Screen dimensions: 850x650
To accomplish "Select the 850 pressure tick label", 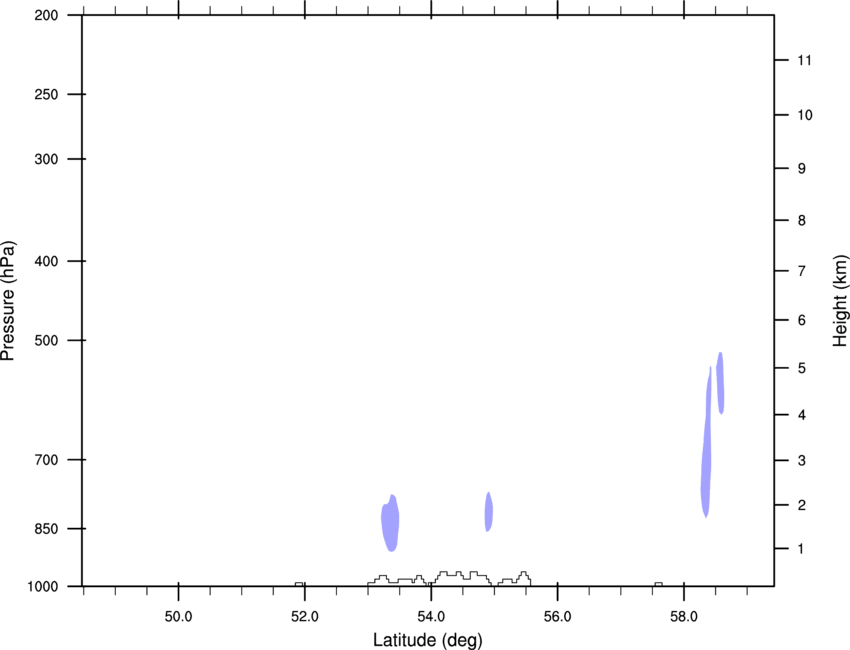I will [46, 529].
